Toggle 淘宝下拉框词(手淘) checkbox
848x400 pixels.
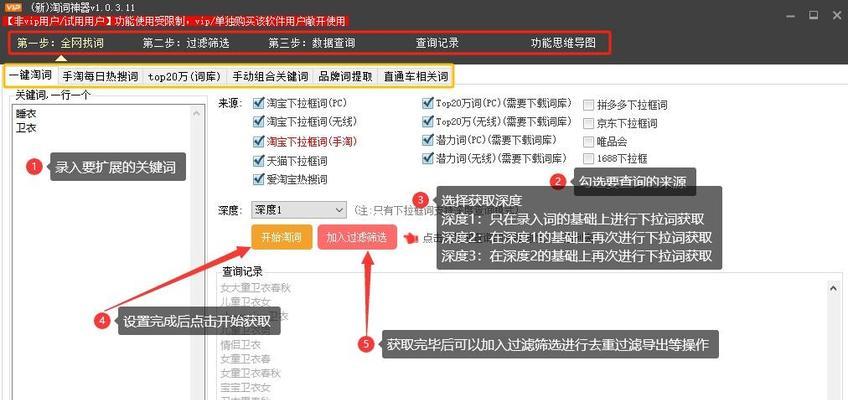[258, 141]
